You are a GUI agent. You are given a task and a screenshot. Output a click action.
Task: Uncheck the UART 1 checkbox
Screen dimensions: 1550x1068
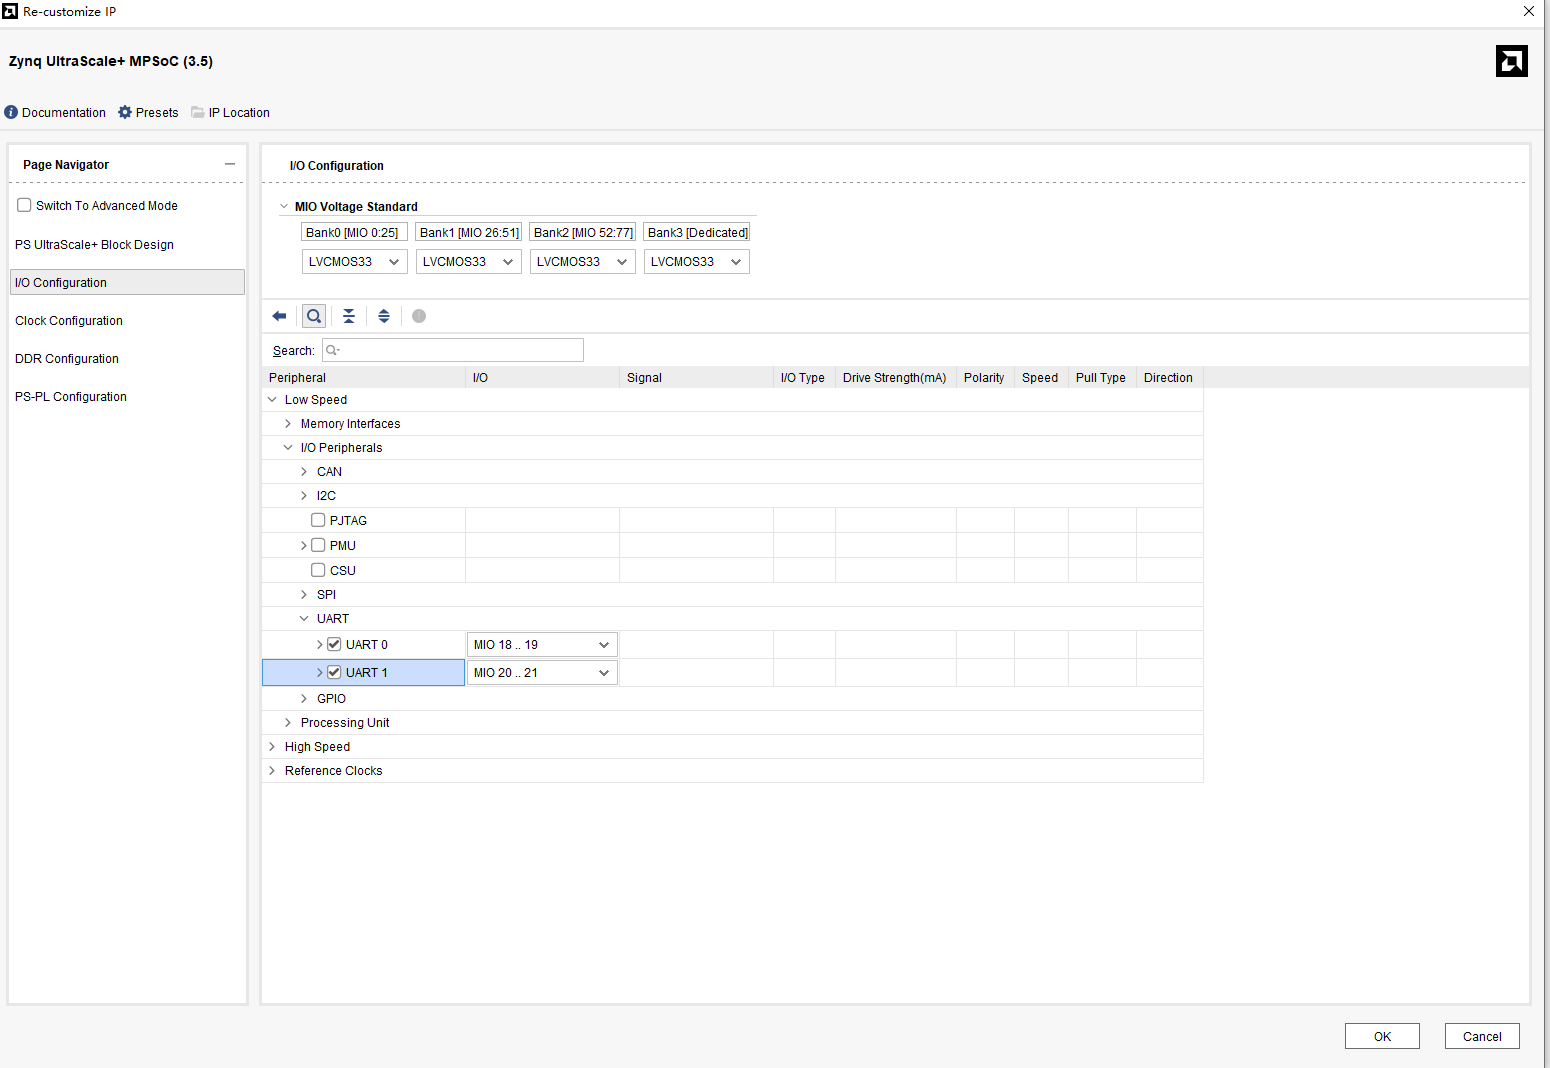(x=334, y=672)
